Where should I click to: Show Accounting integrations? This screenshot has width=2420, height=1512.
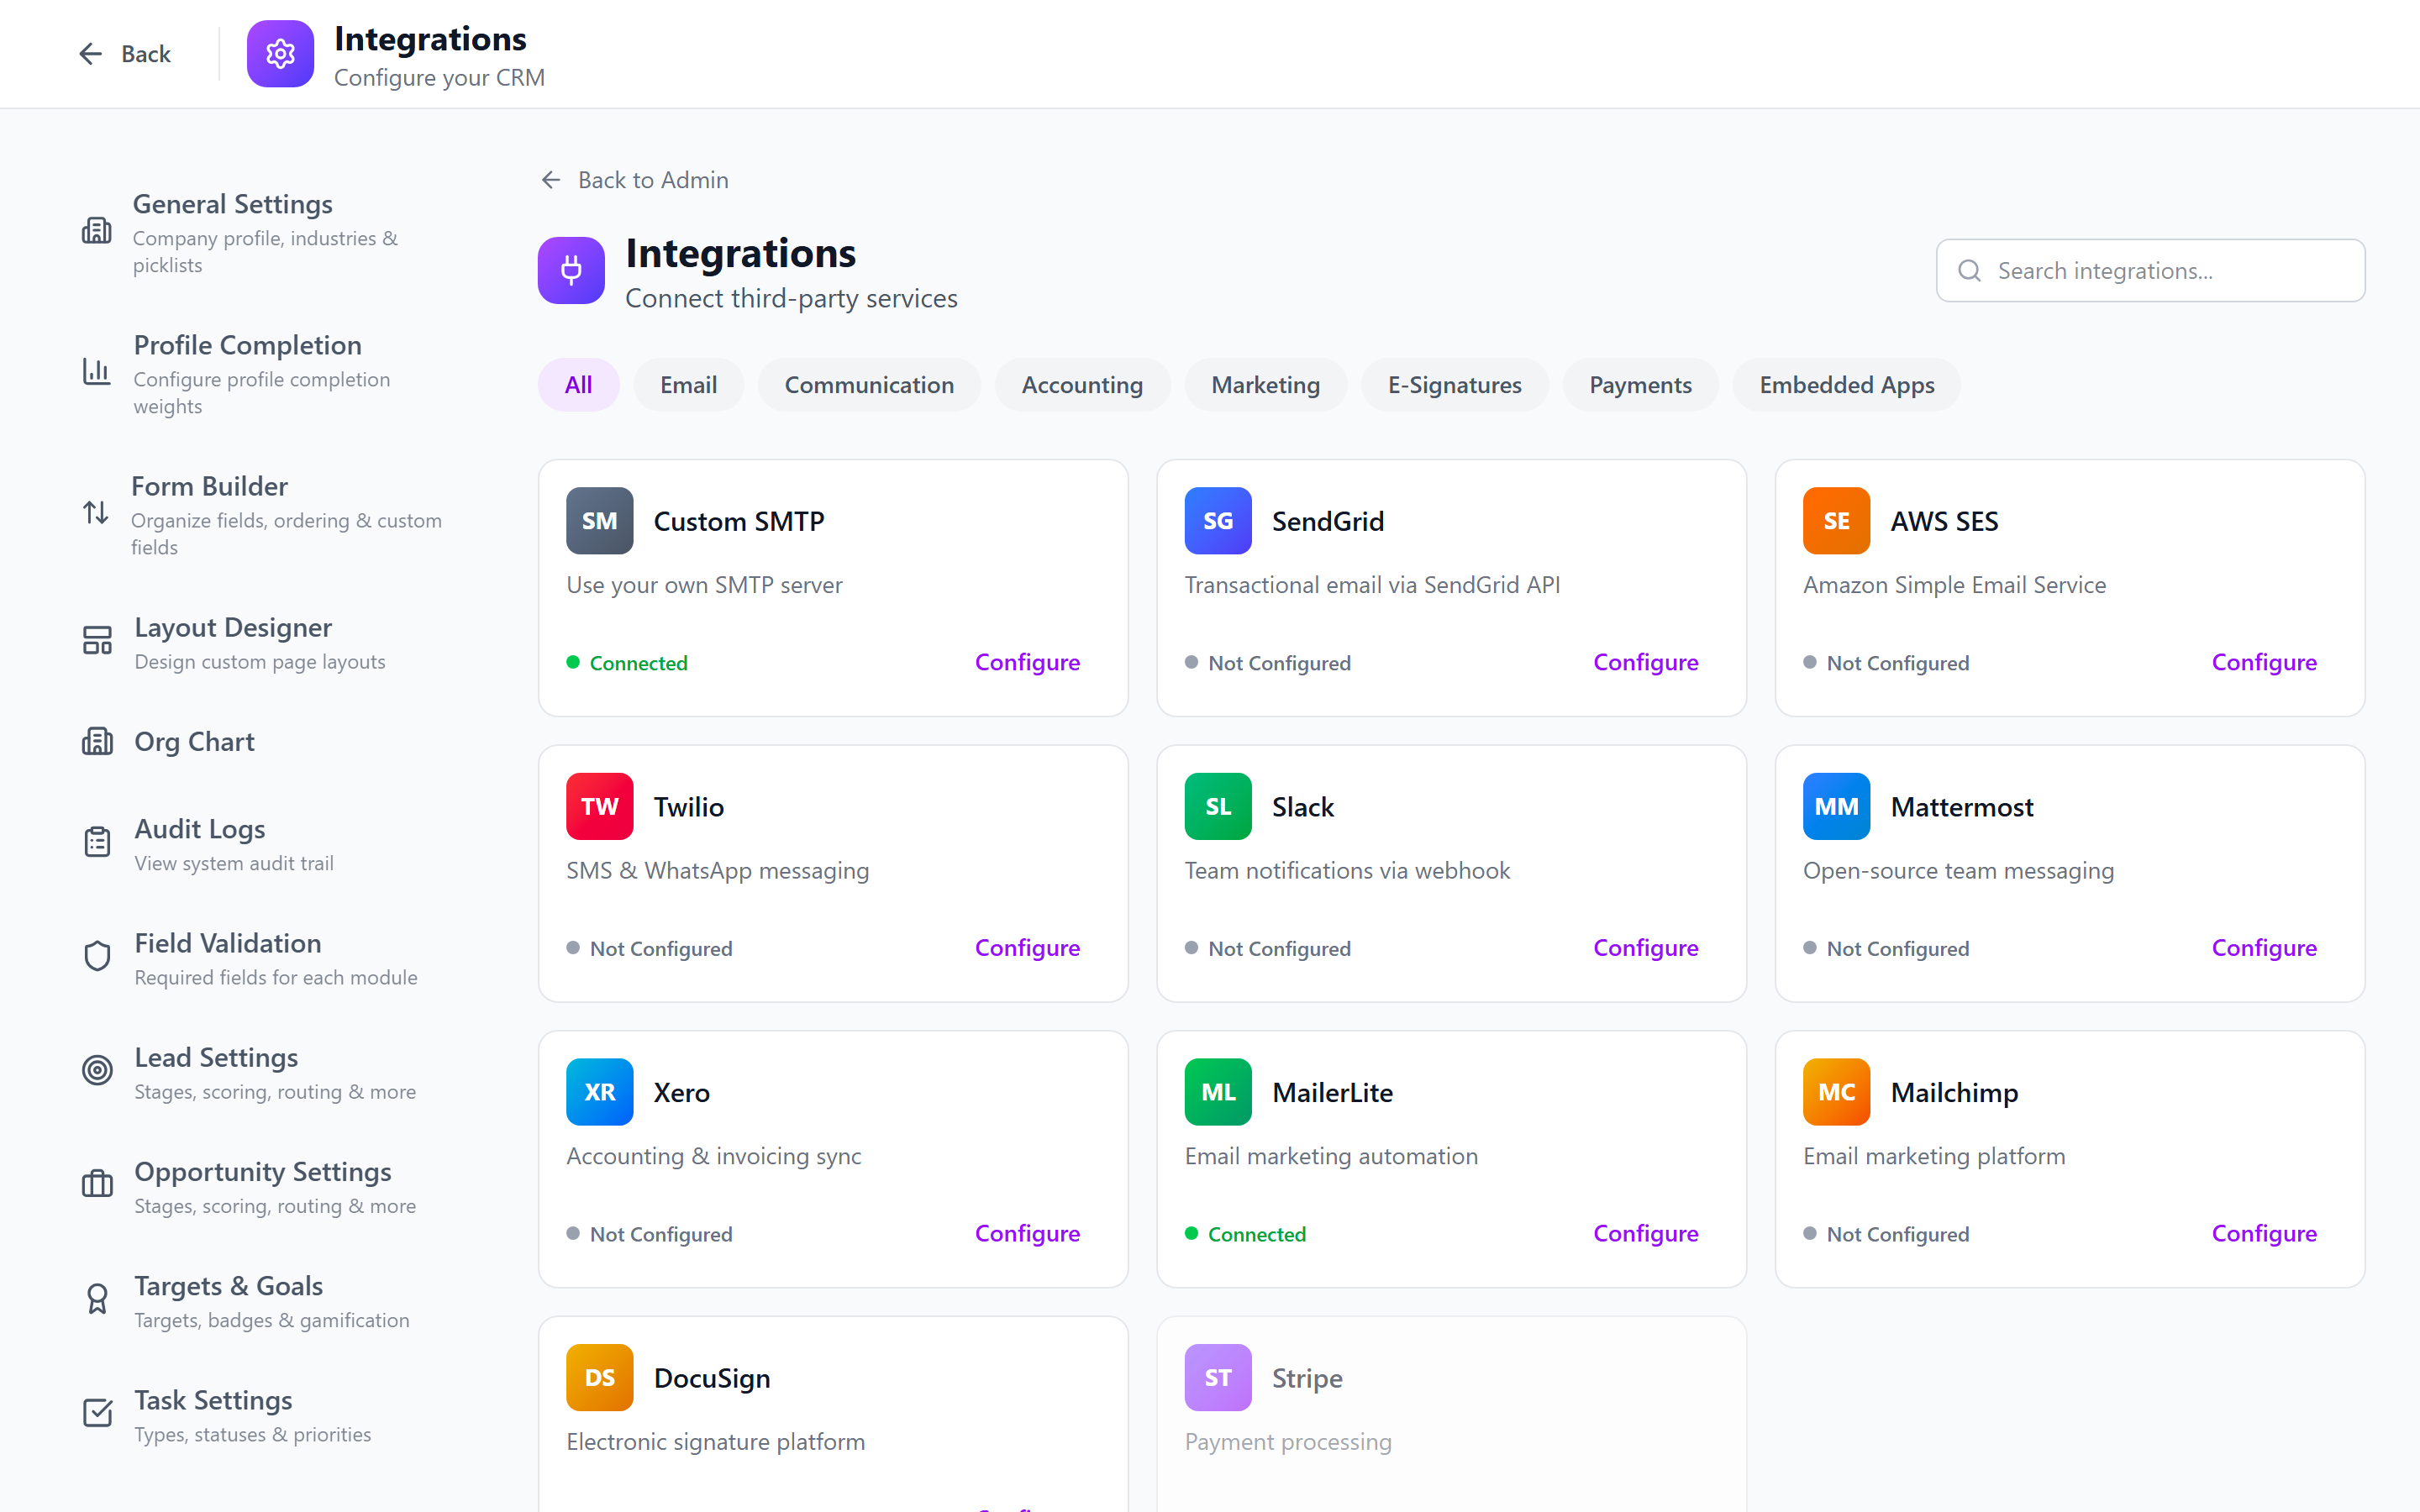pos(1082,385)
